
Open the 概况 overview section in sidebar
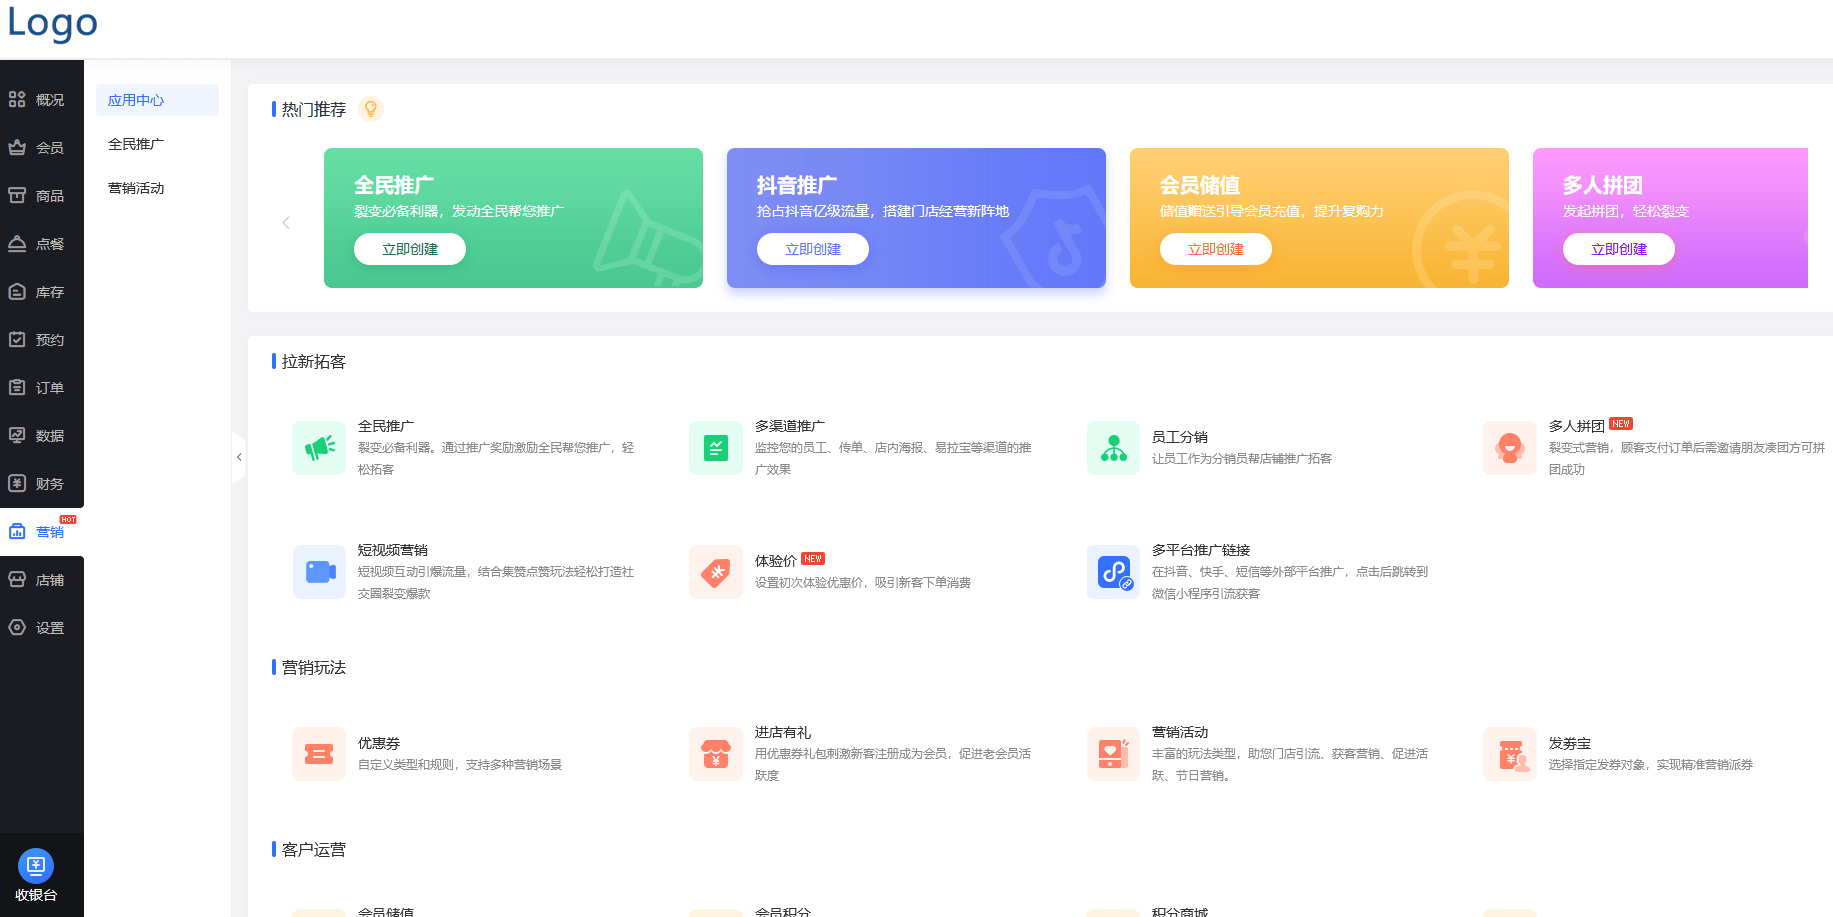click(42, 99)
